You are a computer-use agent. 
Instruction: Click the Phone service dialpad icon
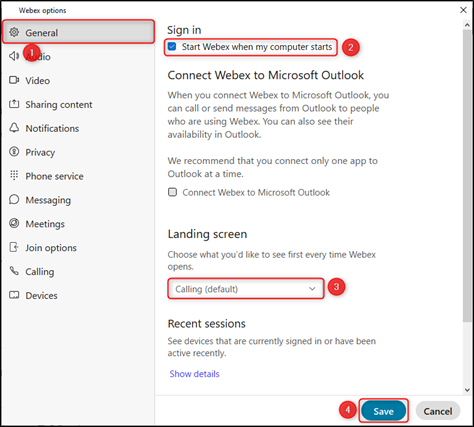(x=14, y=175)
